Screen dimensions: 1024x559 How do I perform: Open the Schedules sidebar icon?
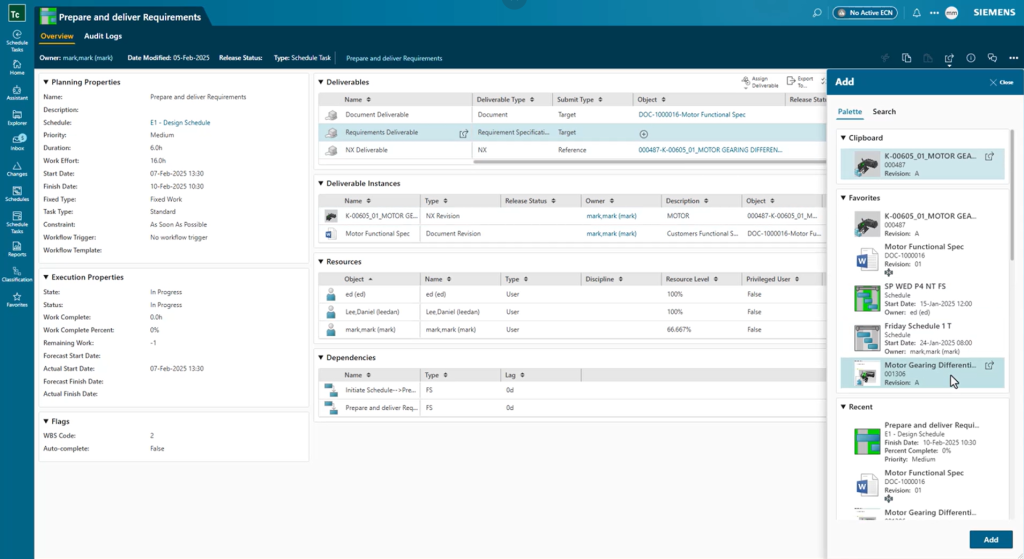click(17, 193)
